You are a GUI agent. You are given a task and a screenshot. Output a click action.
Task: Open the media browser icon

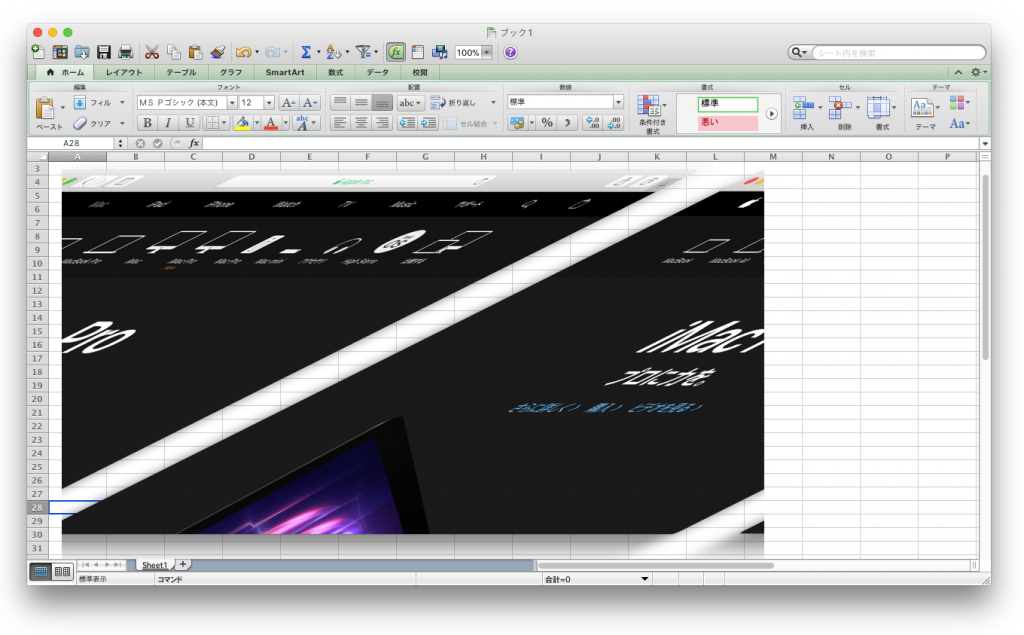coord(440,52)
